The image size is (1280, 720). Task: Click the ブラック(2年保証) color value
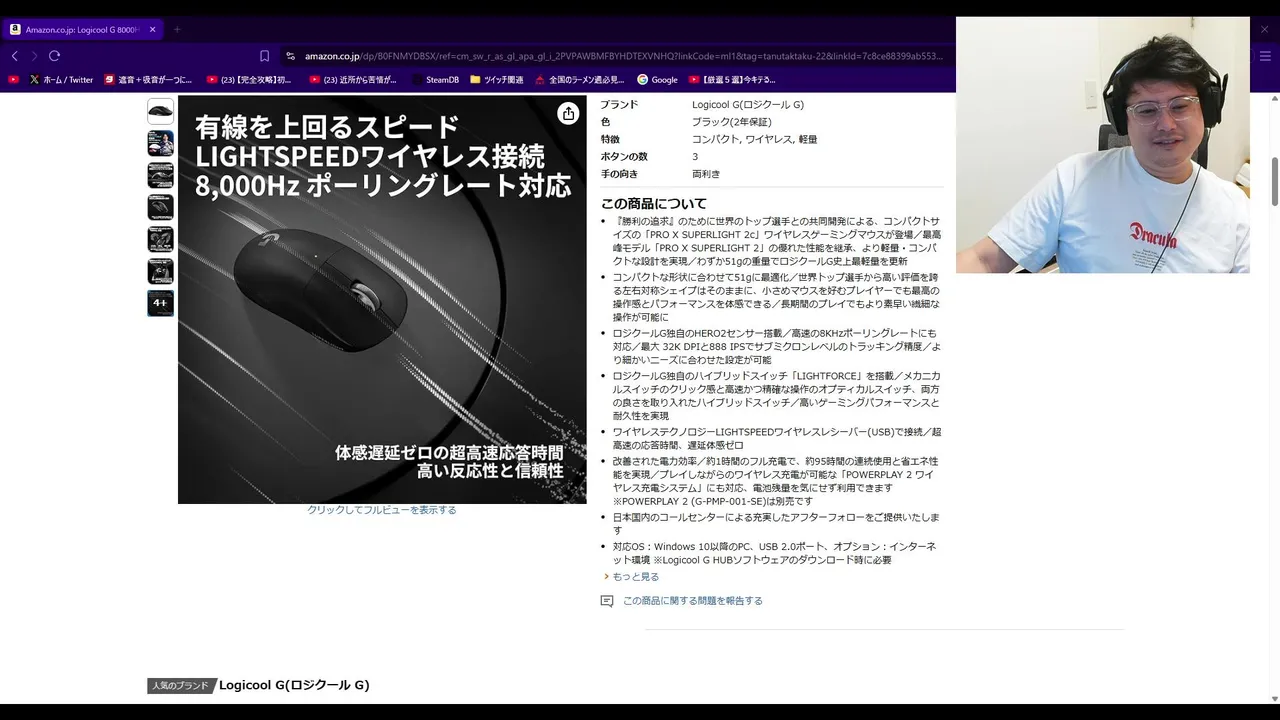click(x=732, y=122)
